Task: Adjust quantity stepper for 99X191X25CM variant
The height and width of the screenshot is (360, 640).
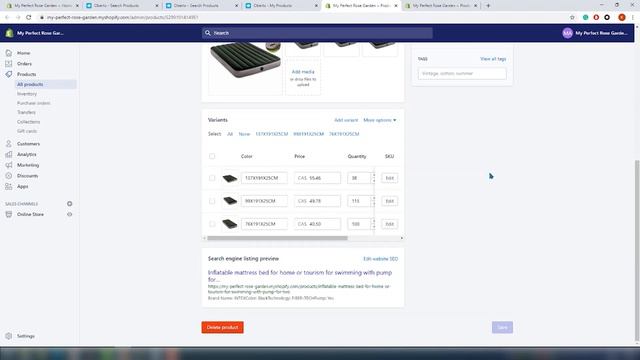Action: [x=373, y=201]
